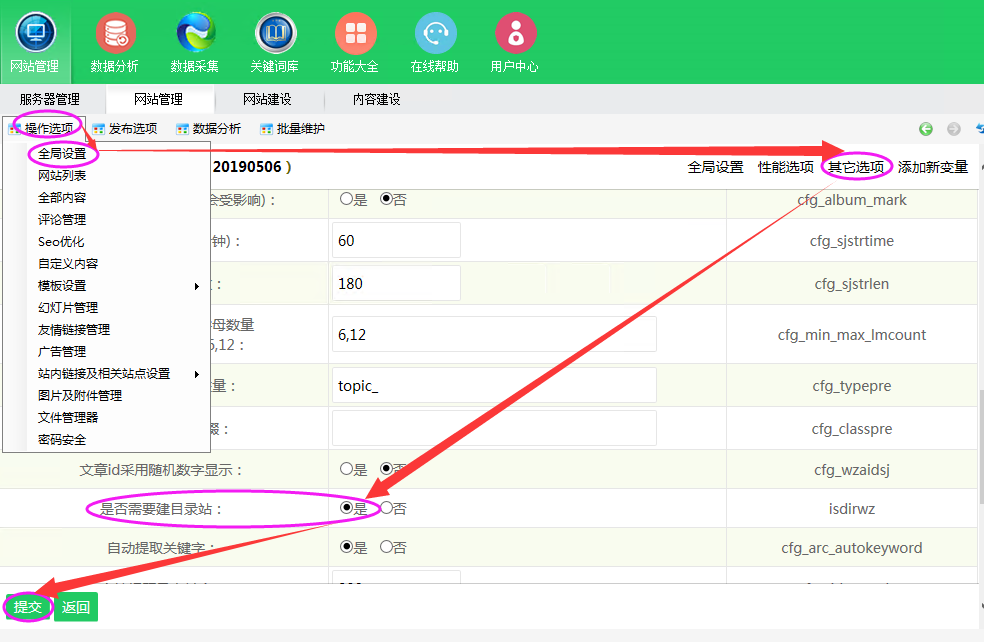Click the grey forward arrow icon
Image resolution: width=984 pixels, height=642 pixels.
coord(954,129)
